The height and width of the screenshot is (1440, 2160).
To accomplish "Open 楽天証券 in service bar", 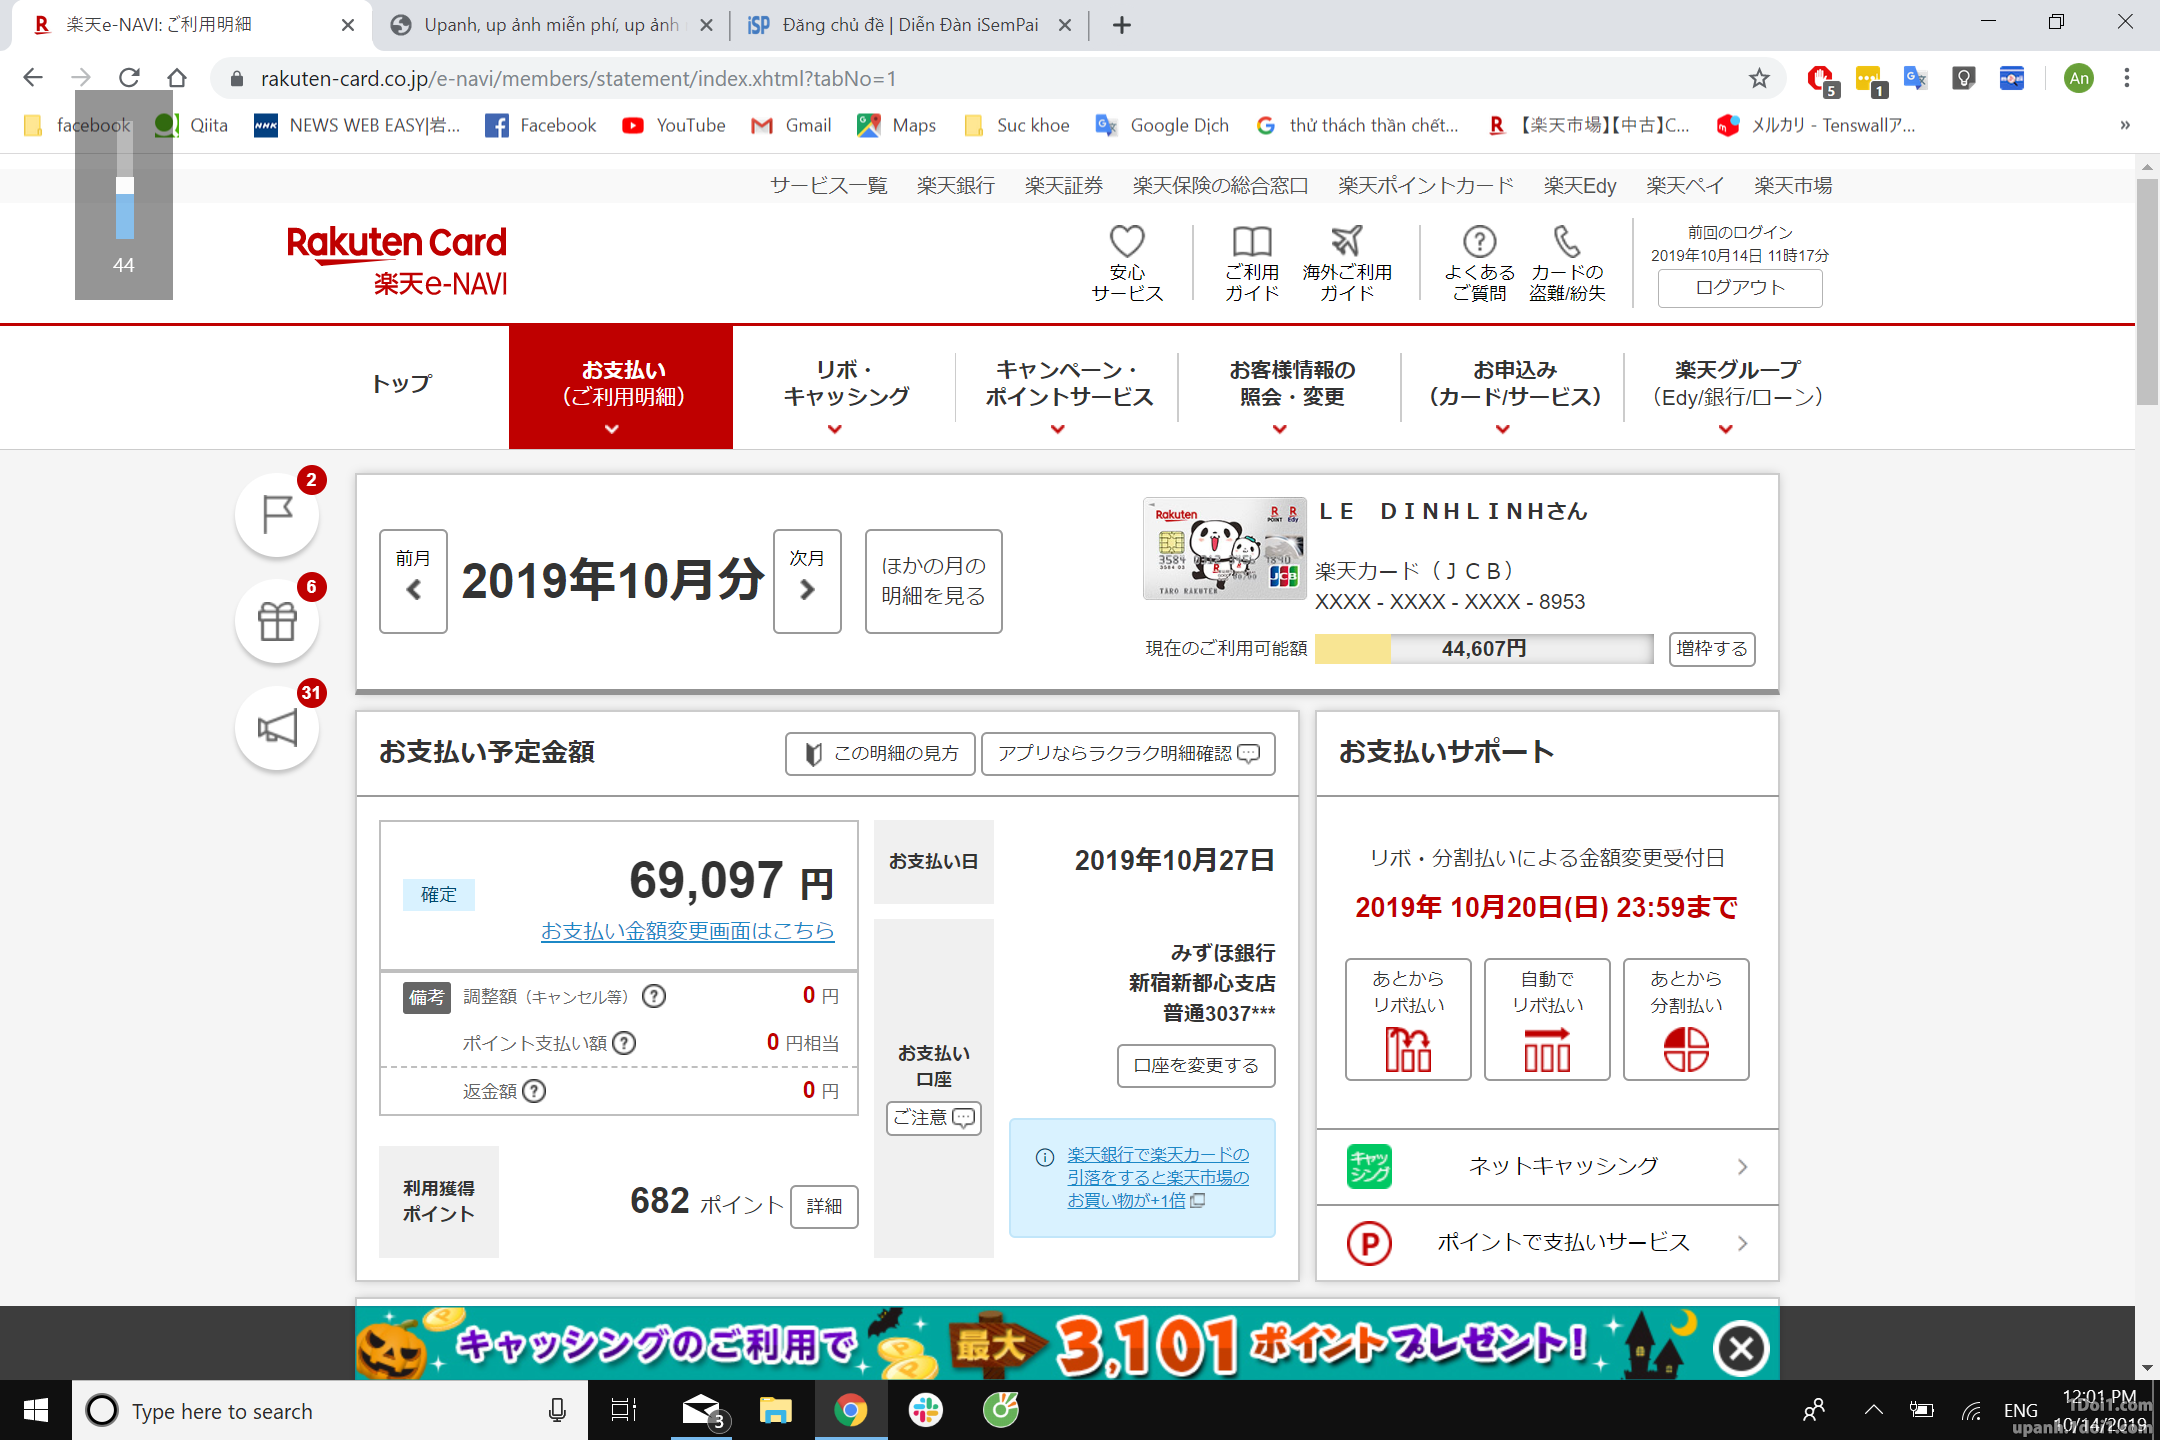I will coord(1064,185).
